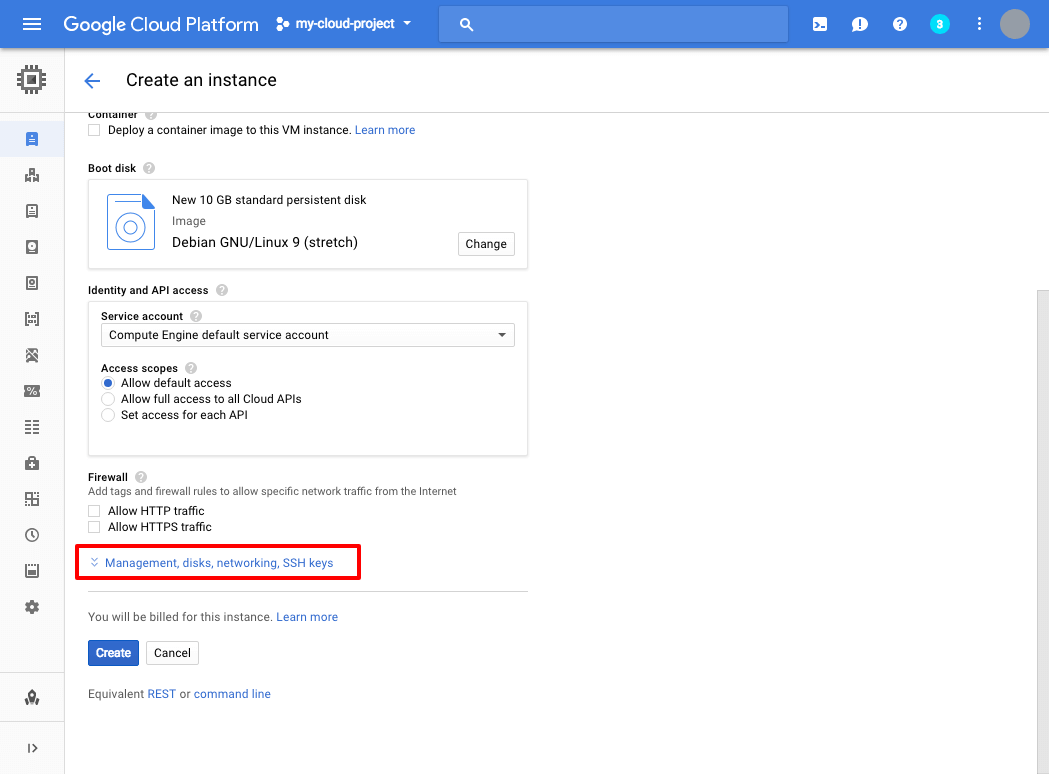Click the Compute Engine chip icon

[31, 80]
